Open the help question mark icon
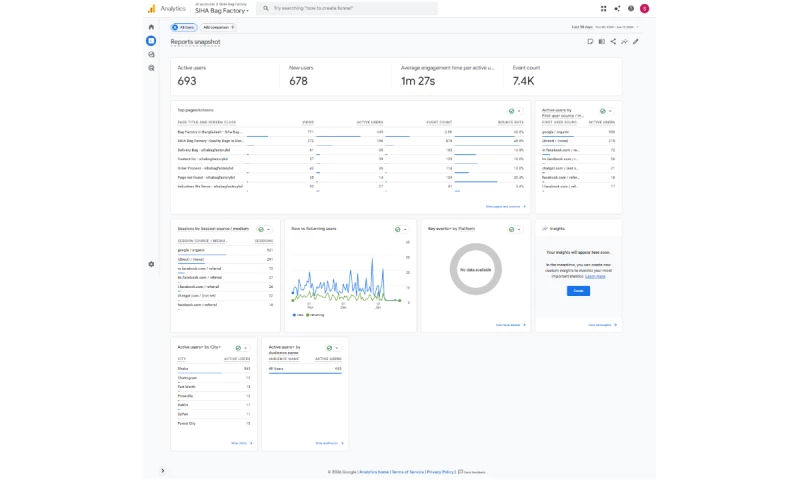The height and width of the screenshot is (480, 800). tap(631, 8)
